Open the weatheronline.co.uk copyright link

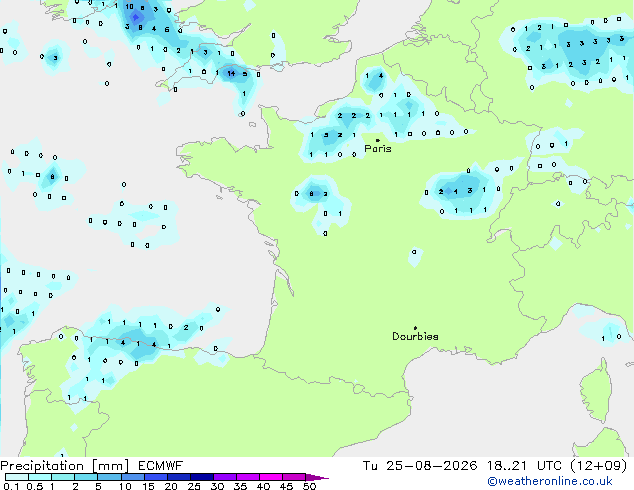click(x=550, y=481)
